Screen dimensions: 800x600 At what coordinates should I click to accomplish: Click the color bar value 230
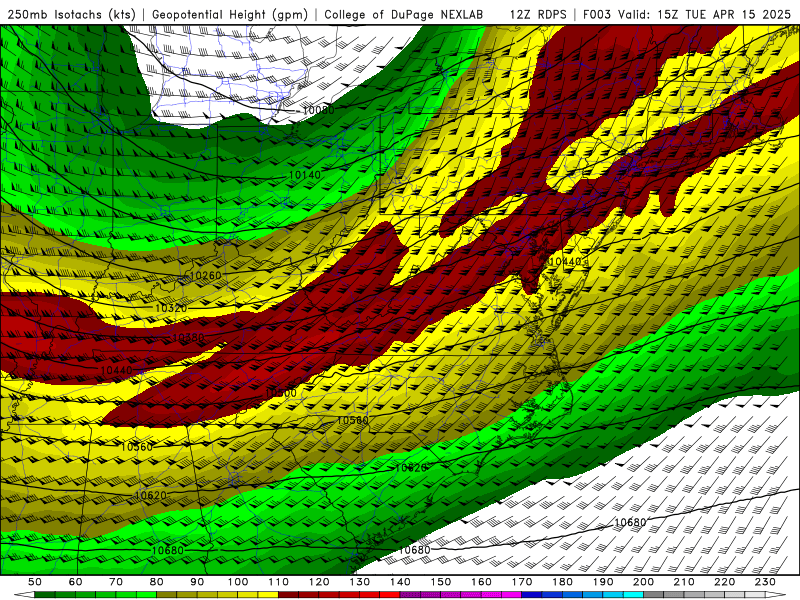[765, 582]
